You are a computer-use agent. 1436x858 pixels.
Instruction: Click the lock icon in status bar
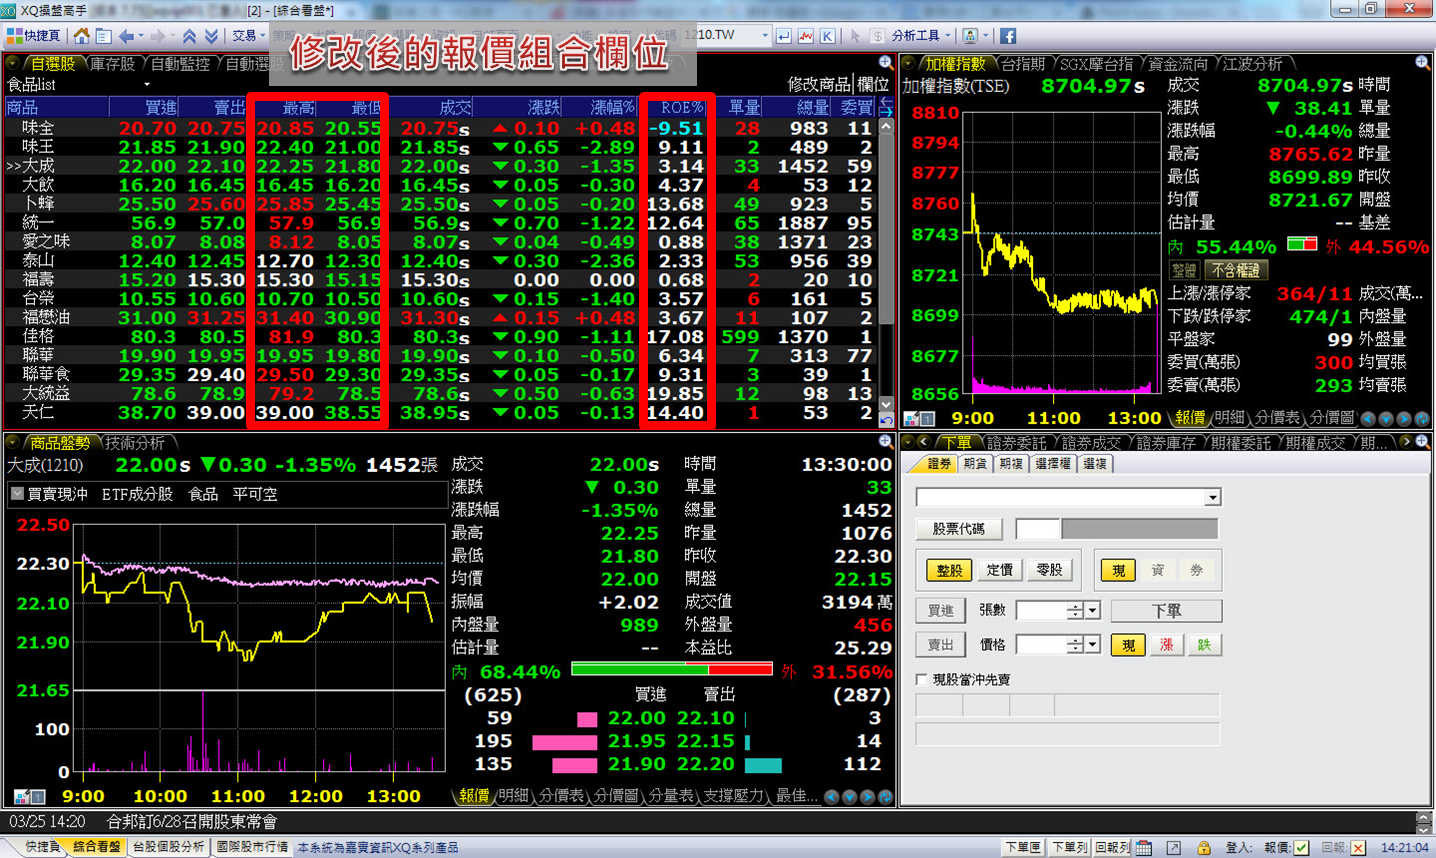[x=1204, y=847]
